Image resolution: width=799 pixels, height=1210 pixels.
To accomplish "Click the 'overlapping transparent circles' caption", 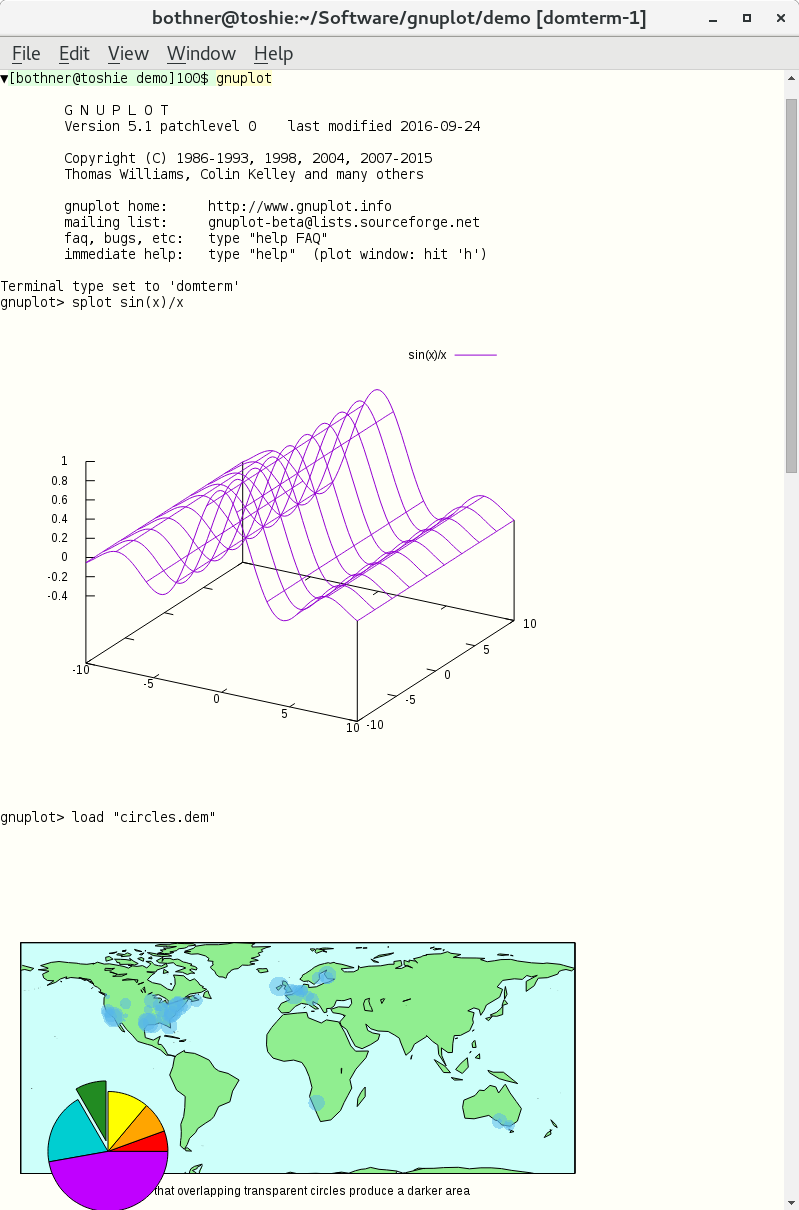I will (312, 1191).
